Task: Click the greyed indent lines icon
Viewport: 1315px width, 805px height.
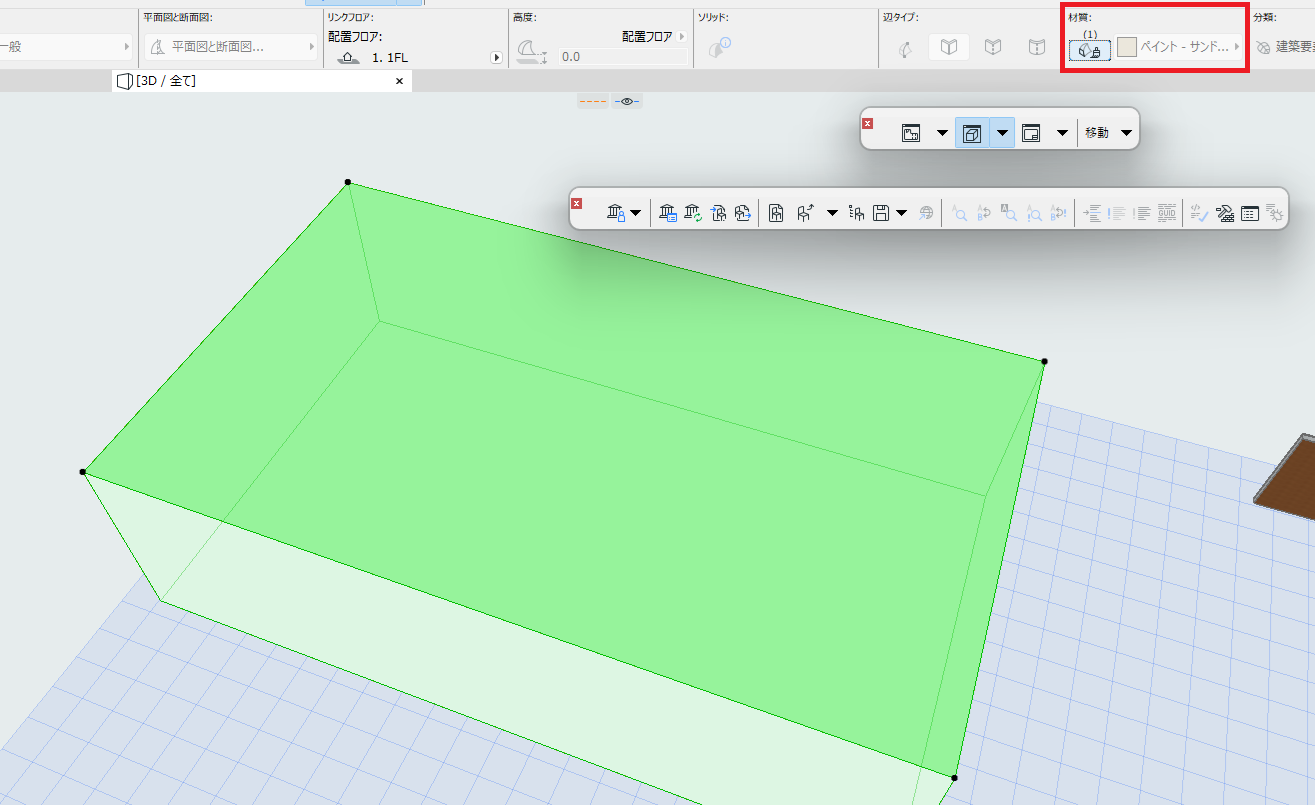Action: [1093, 212]
